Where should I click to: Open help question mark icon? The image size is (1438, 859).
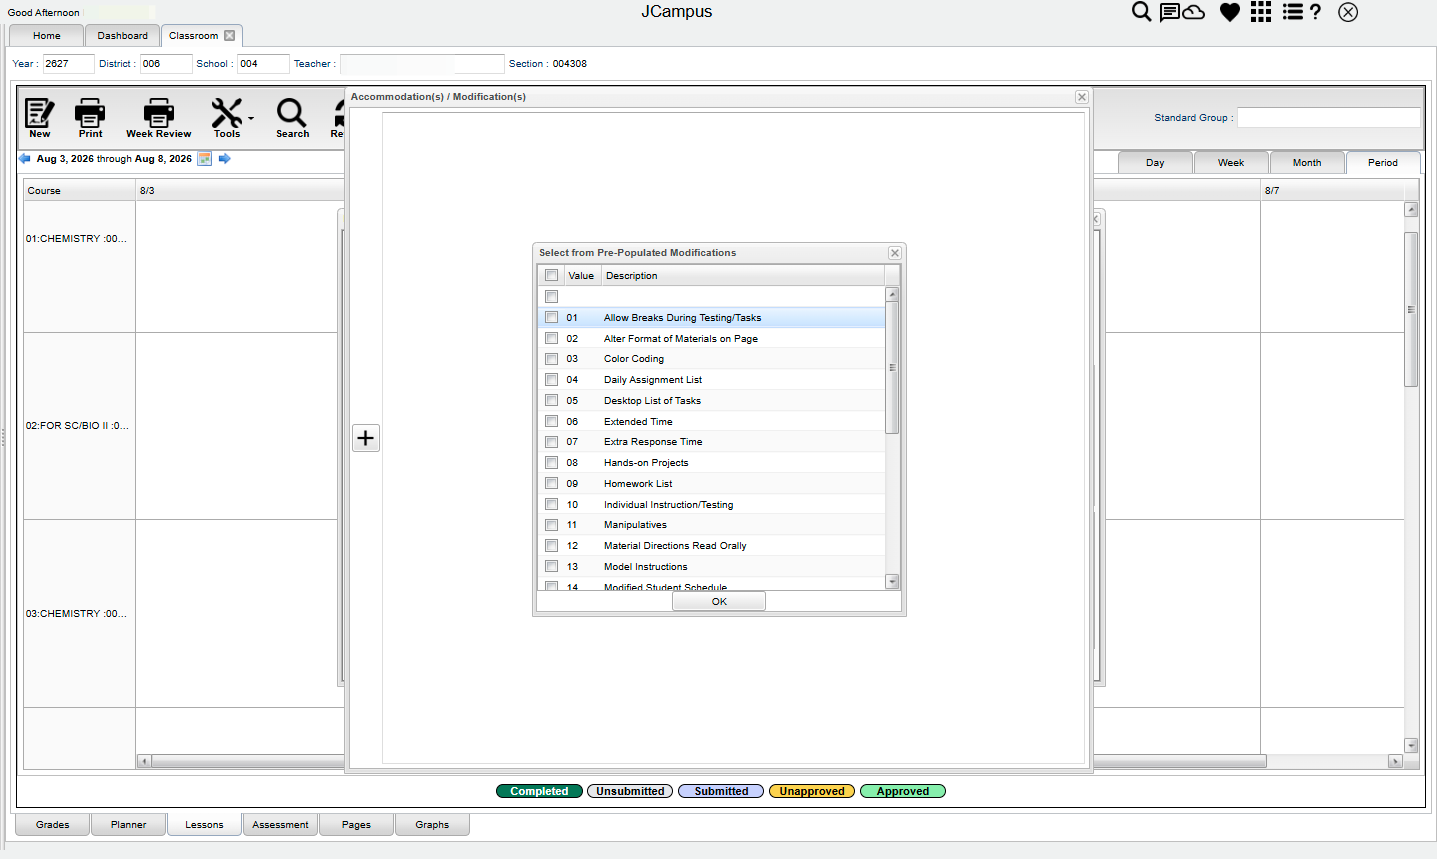click(1315, 12)
